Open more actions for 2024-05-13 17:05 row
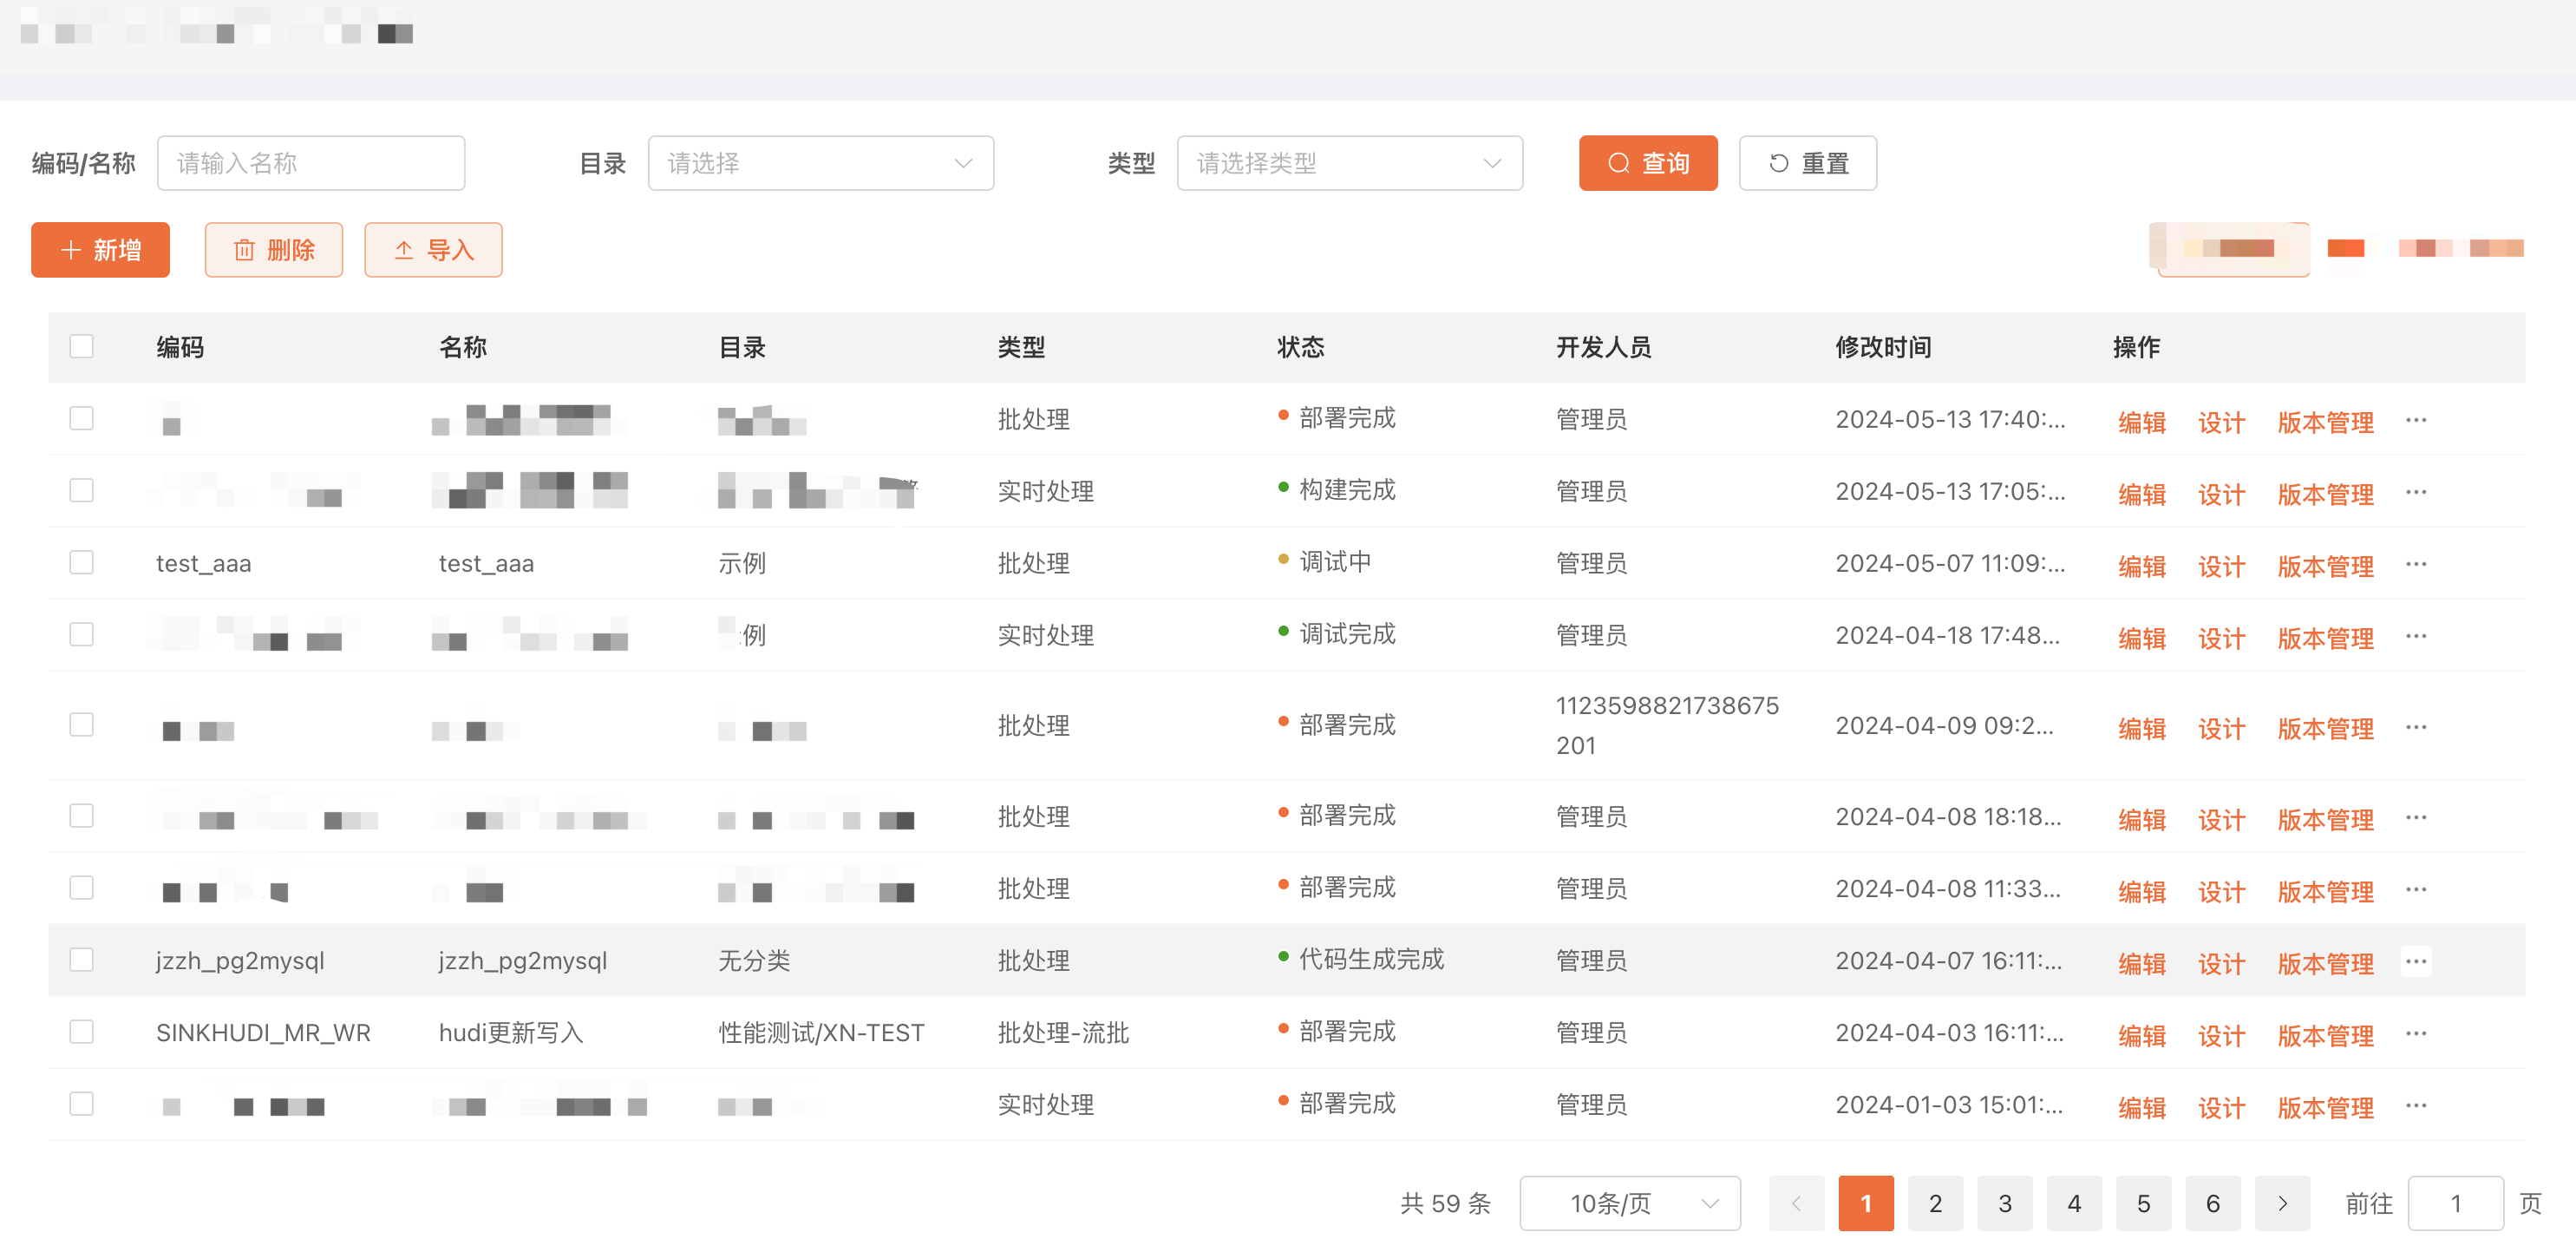Screen dimensions: 2576x1239 (2416, 492)
